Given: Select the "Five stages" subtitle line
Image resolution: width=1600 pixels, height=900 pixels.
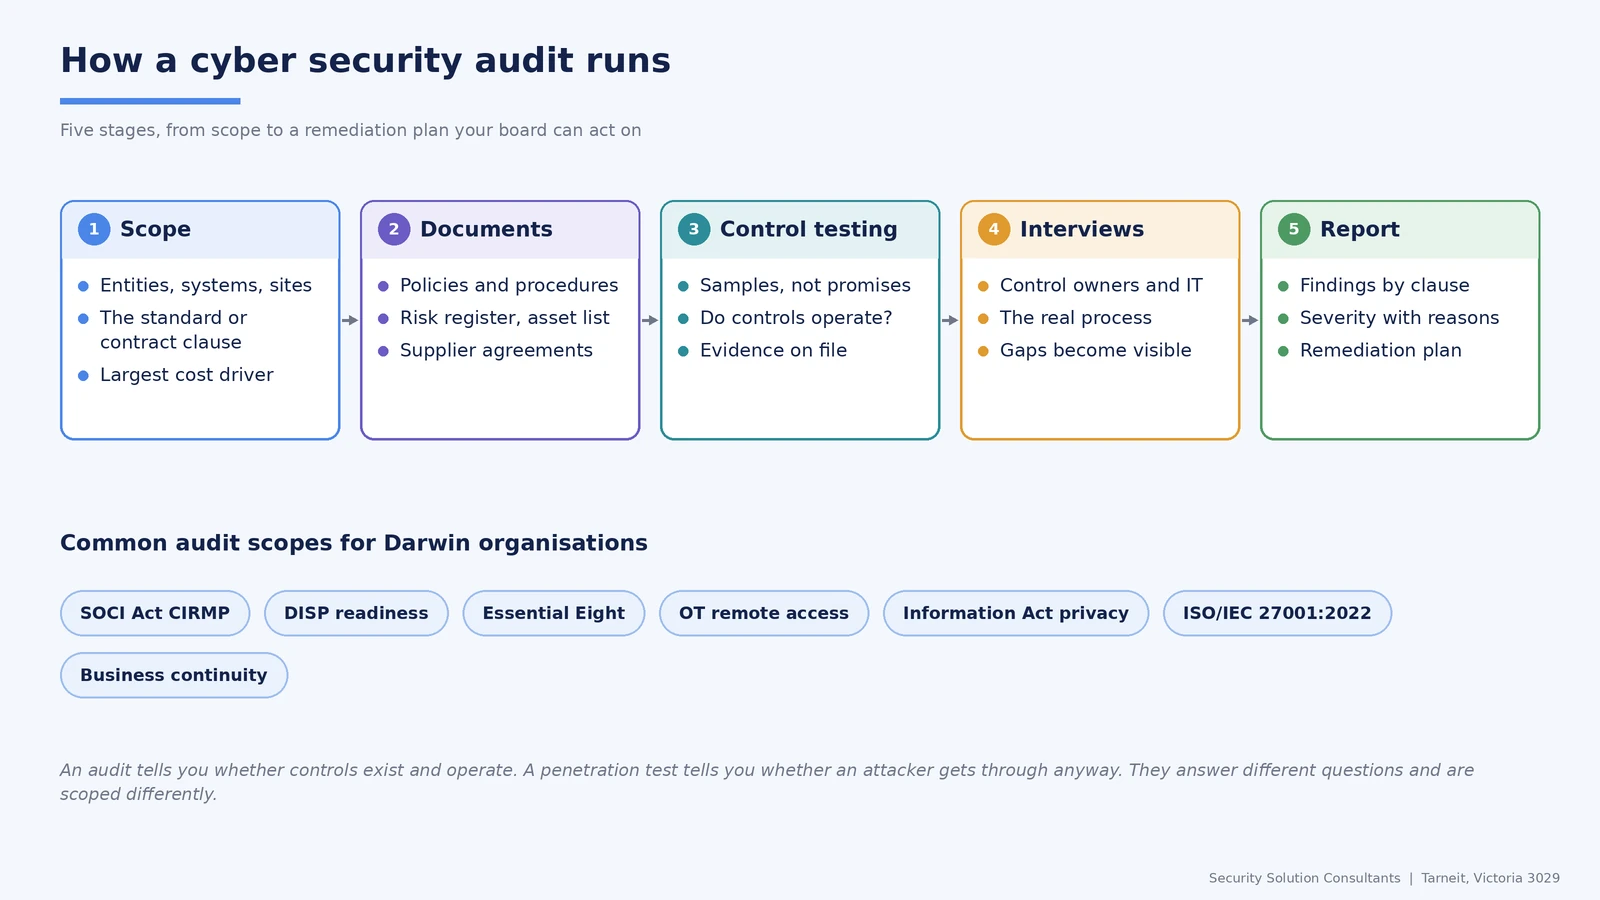Looking at the screenshot, I should pyautogui.click(x=351, y=130).
